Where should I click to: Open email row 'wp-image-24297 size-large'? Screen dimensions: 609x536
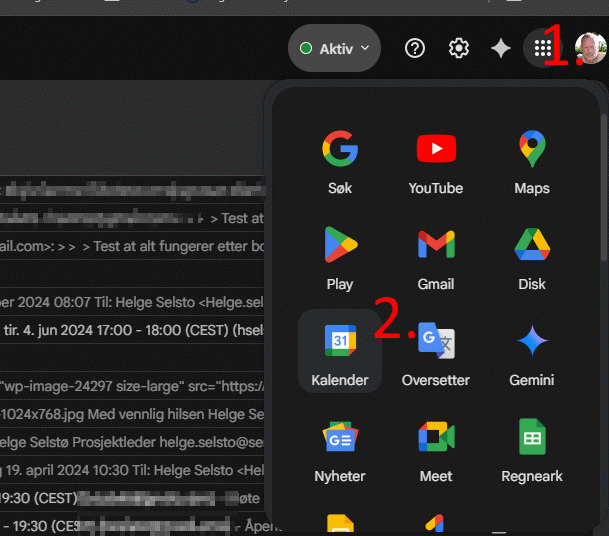tap(132, 386)
